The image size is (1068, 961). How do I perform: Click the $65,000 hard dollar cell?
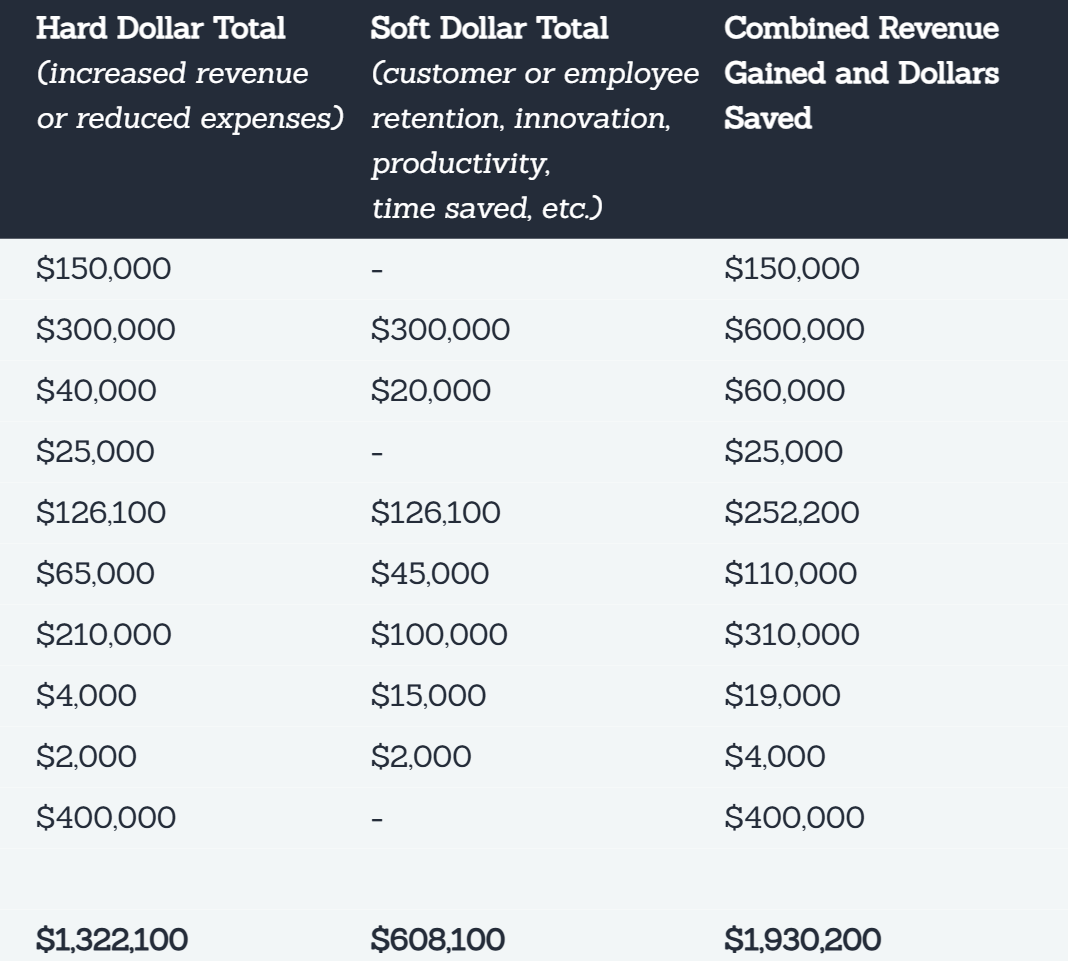point(96,574)
